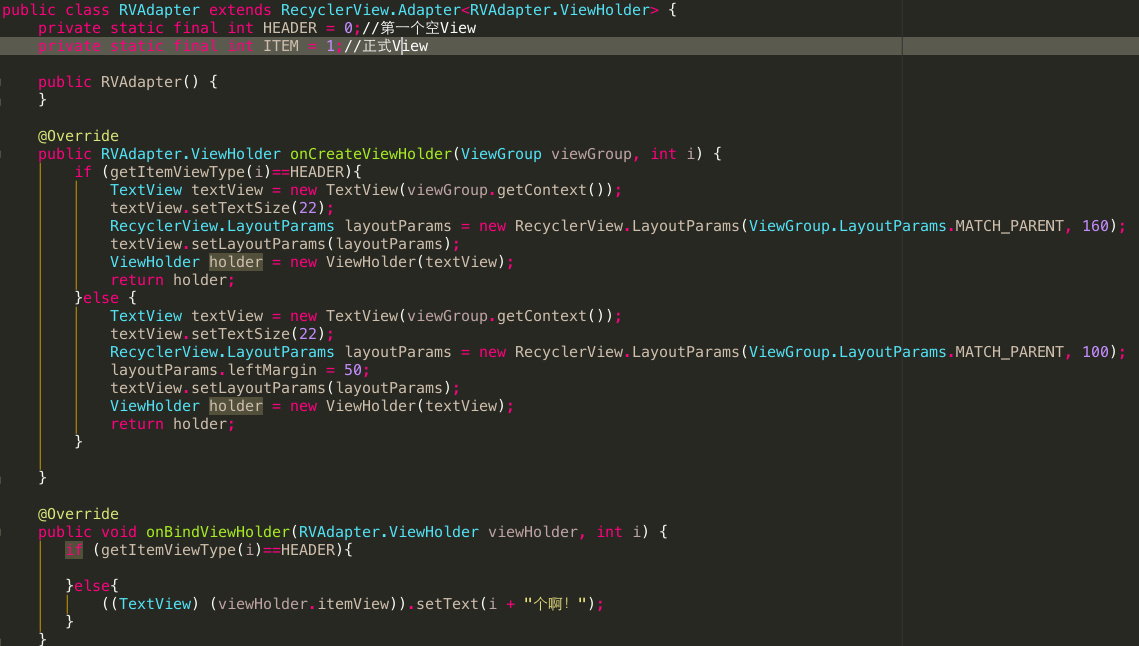Collapse the onBindViewHolder method fold marker

click(3, 532)
